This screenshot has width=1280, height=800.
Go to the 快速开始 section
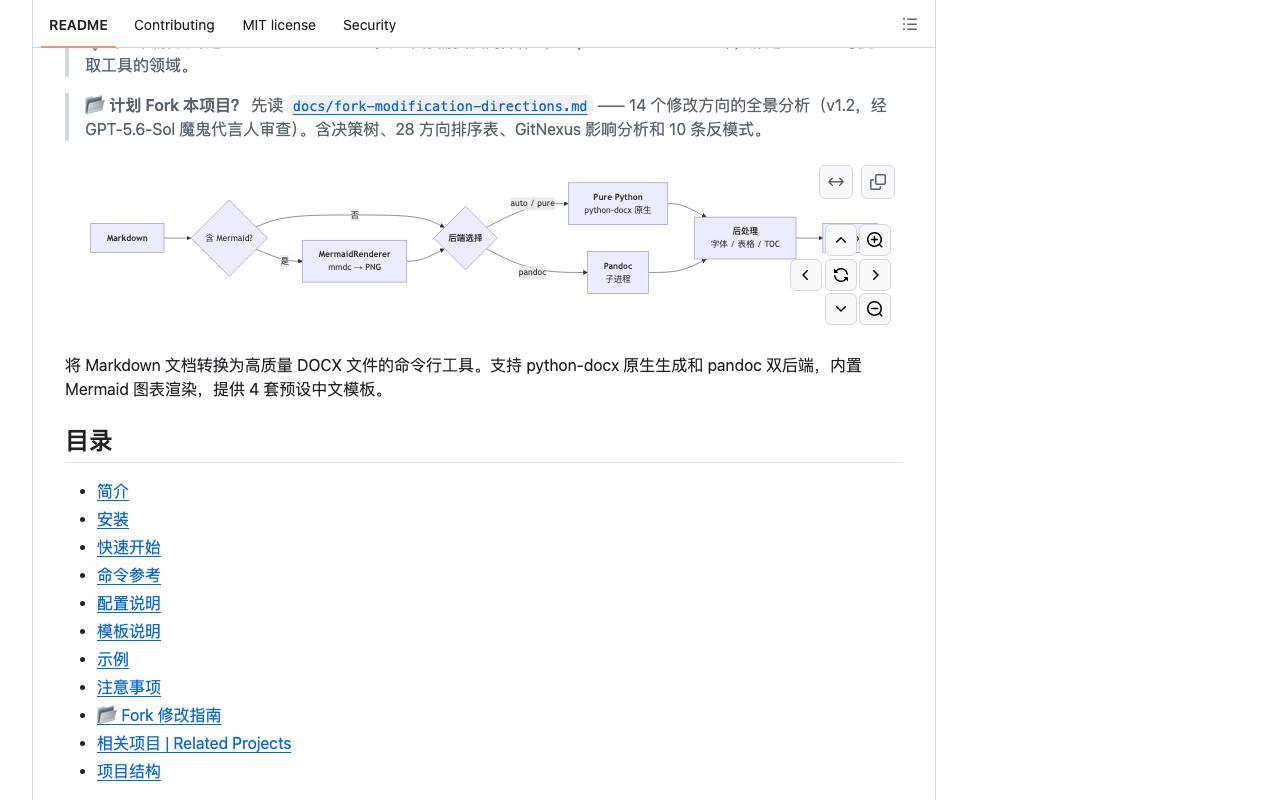129,547
